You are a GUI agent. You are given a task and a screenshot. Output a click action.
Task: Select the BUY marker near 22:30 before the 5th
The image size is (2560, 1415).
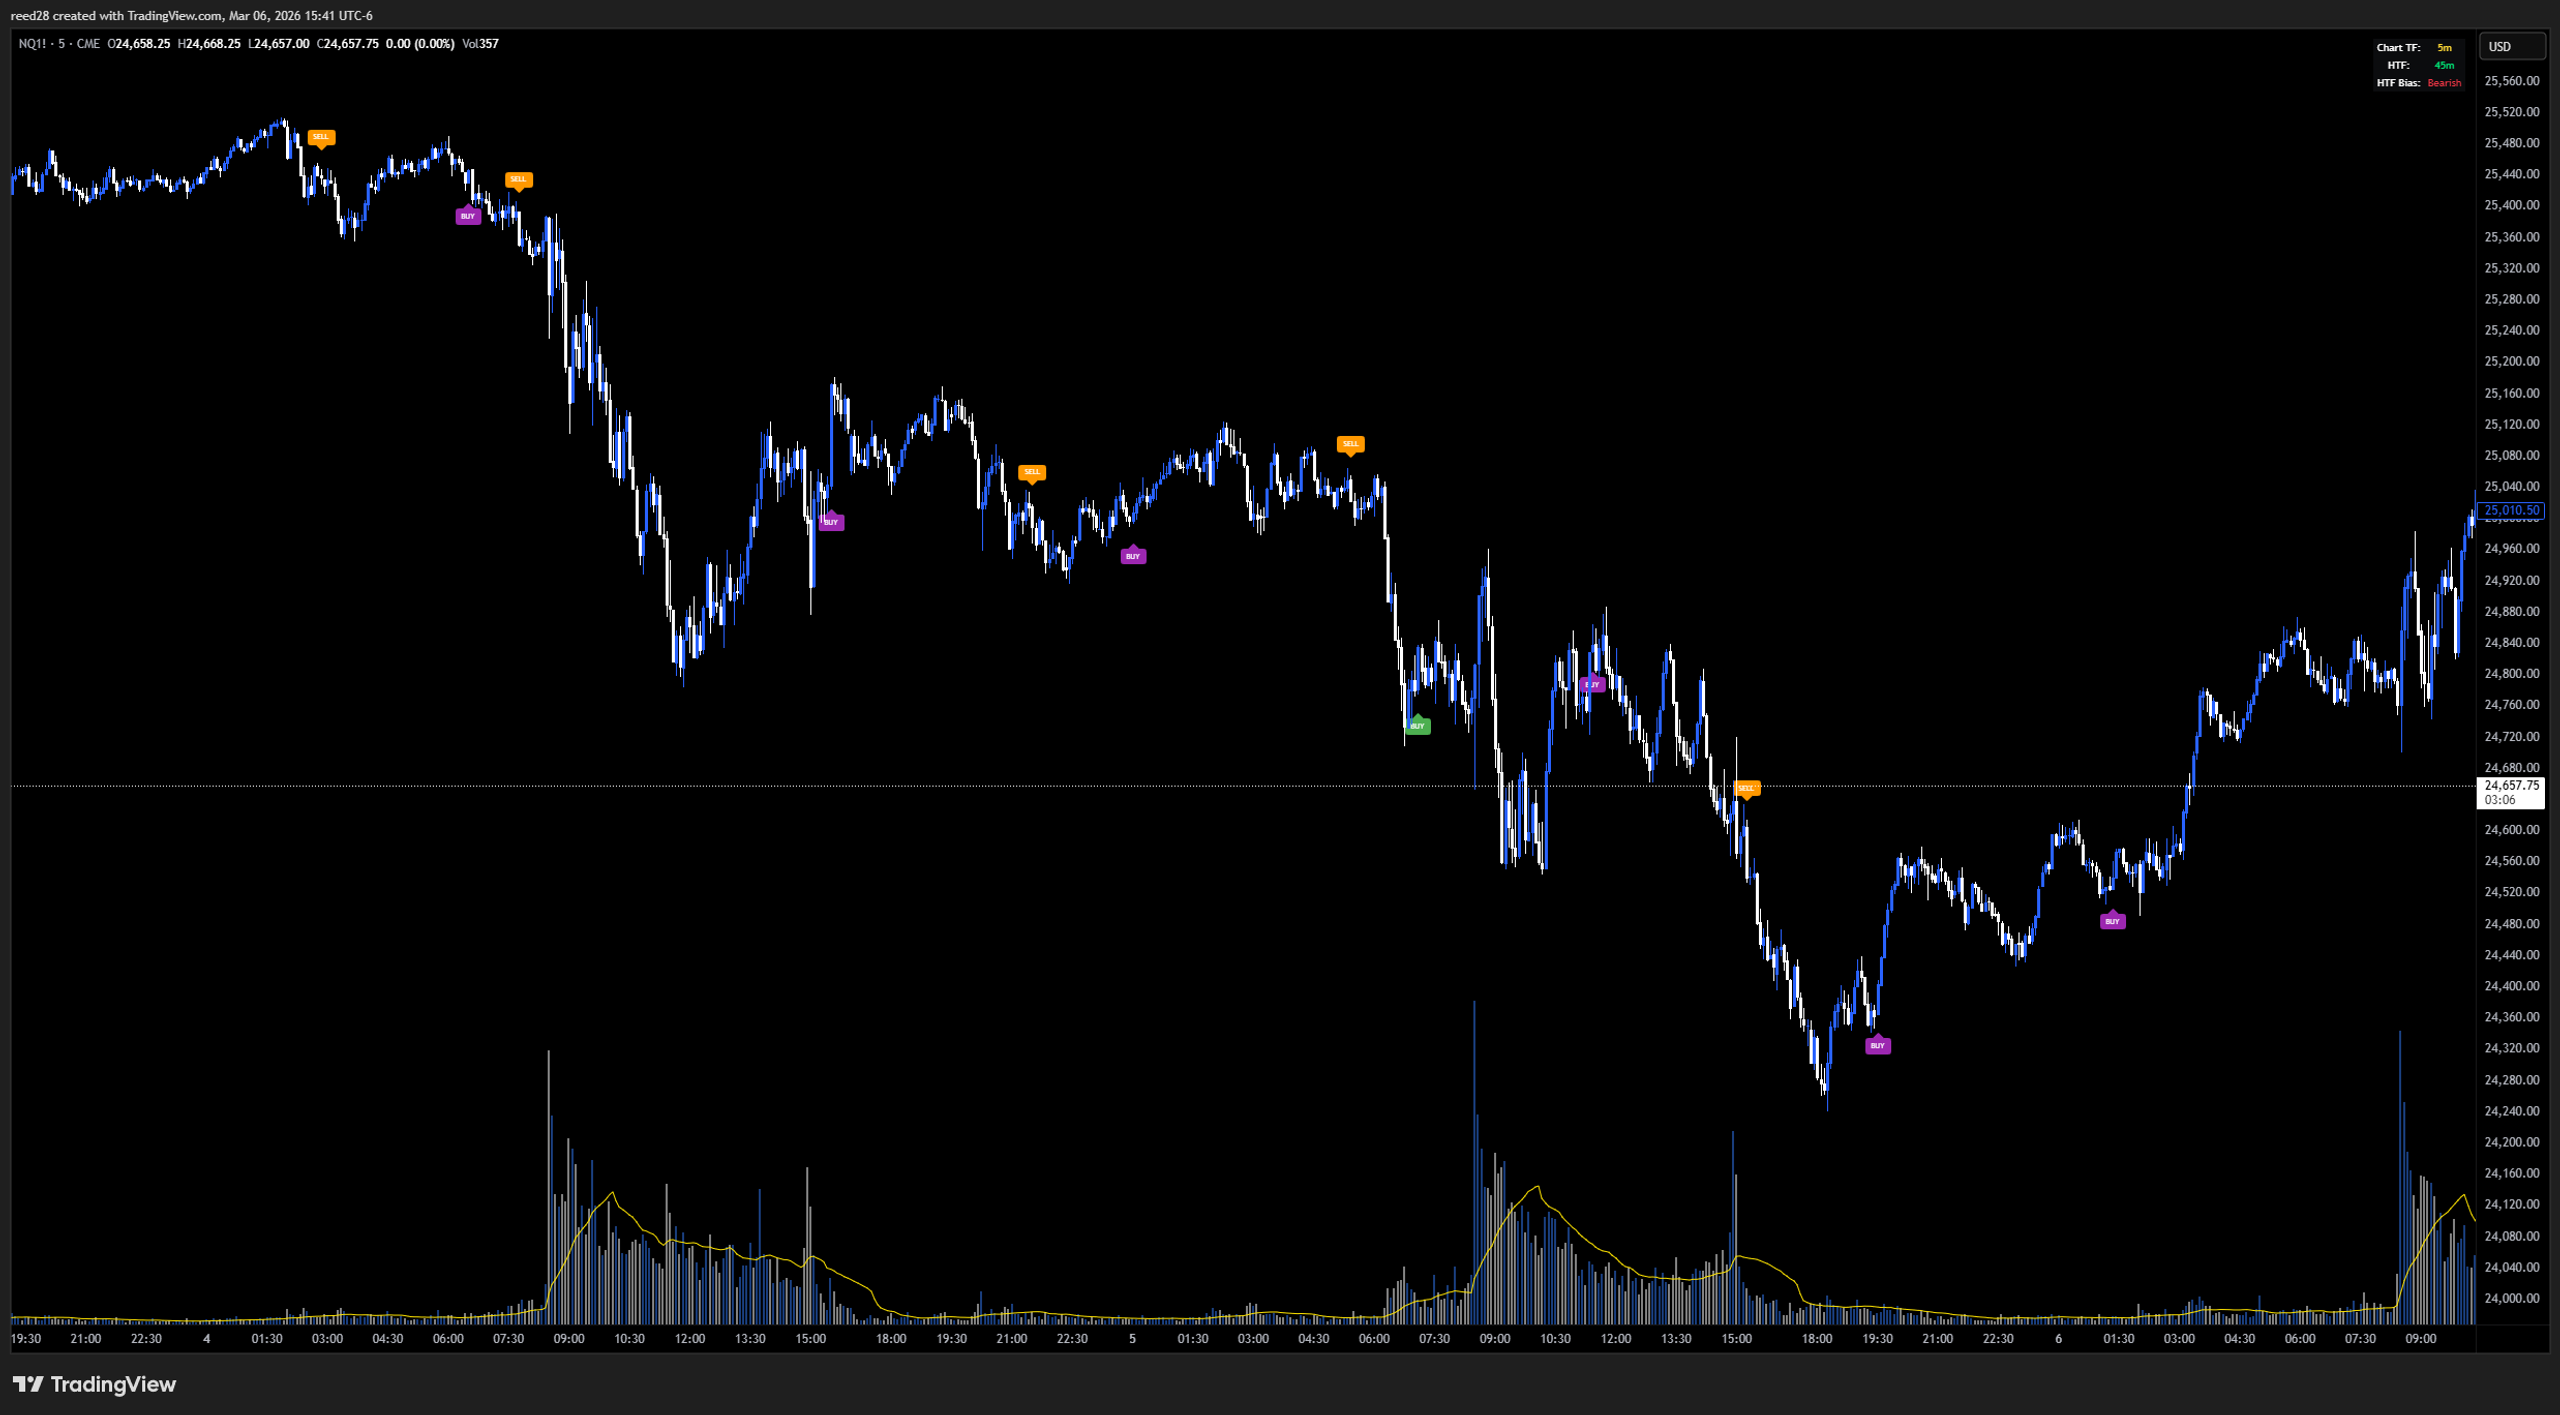[1133, 556]
